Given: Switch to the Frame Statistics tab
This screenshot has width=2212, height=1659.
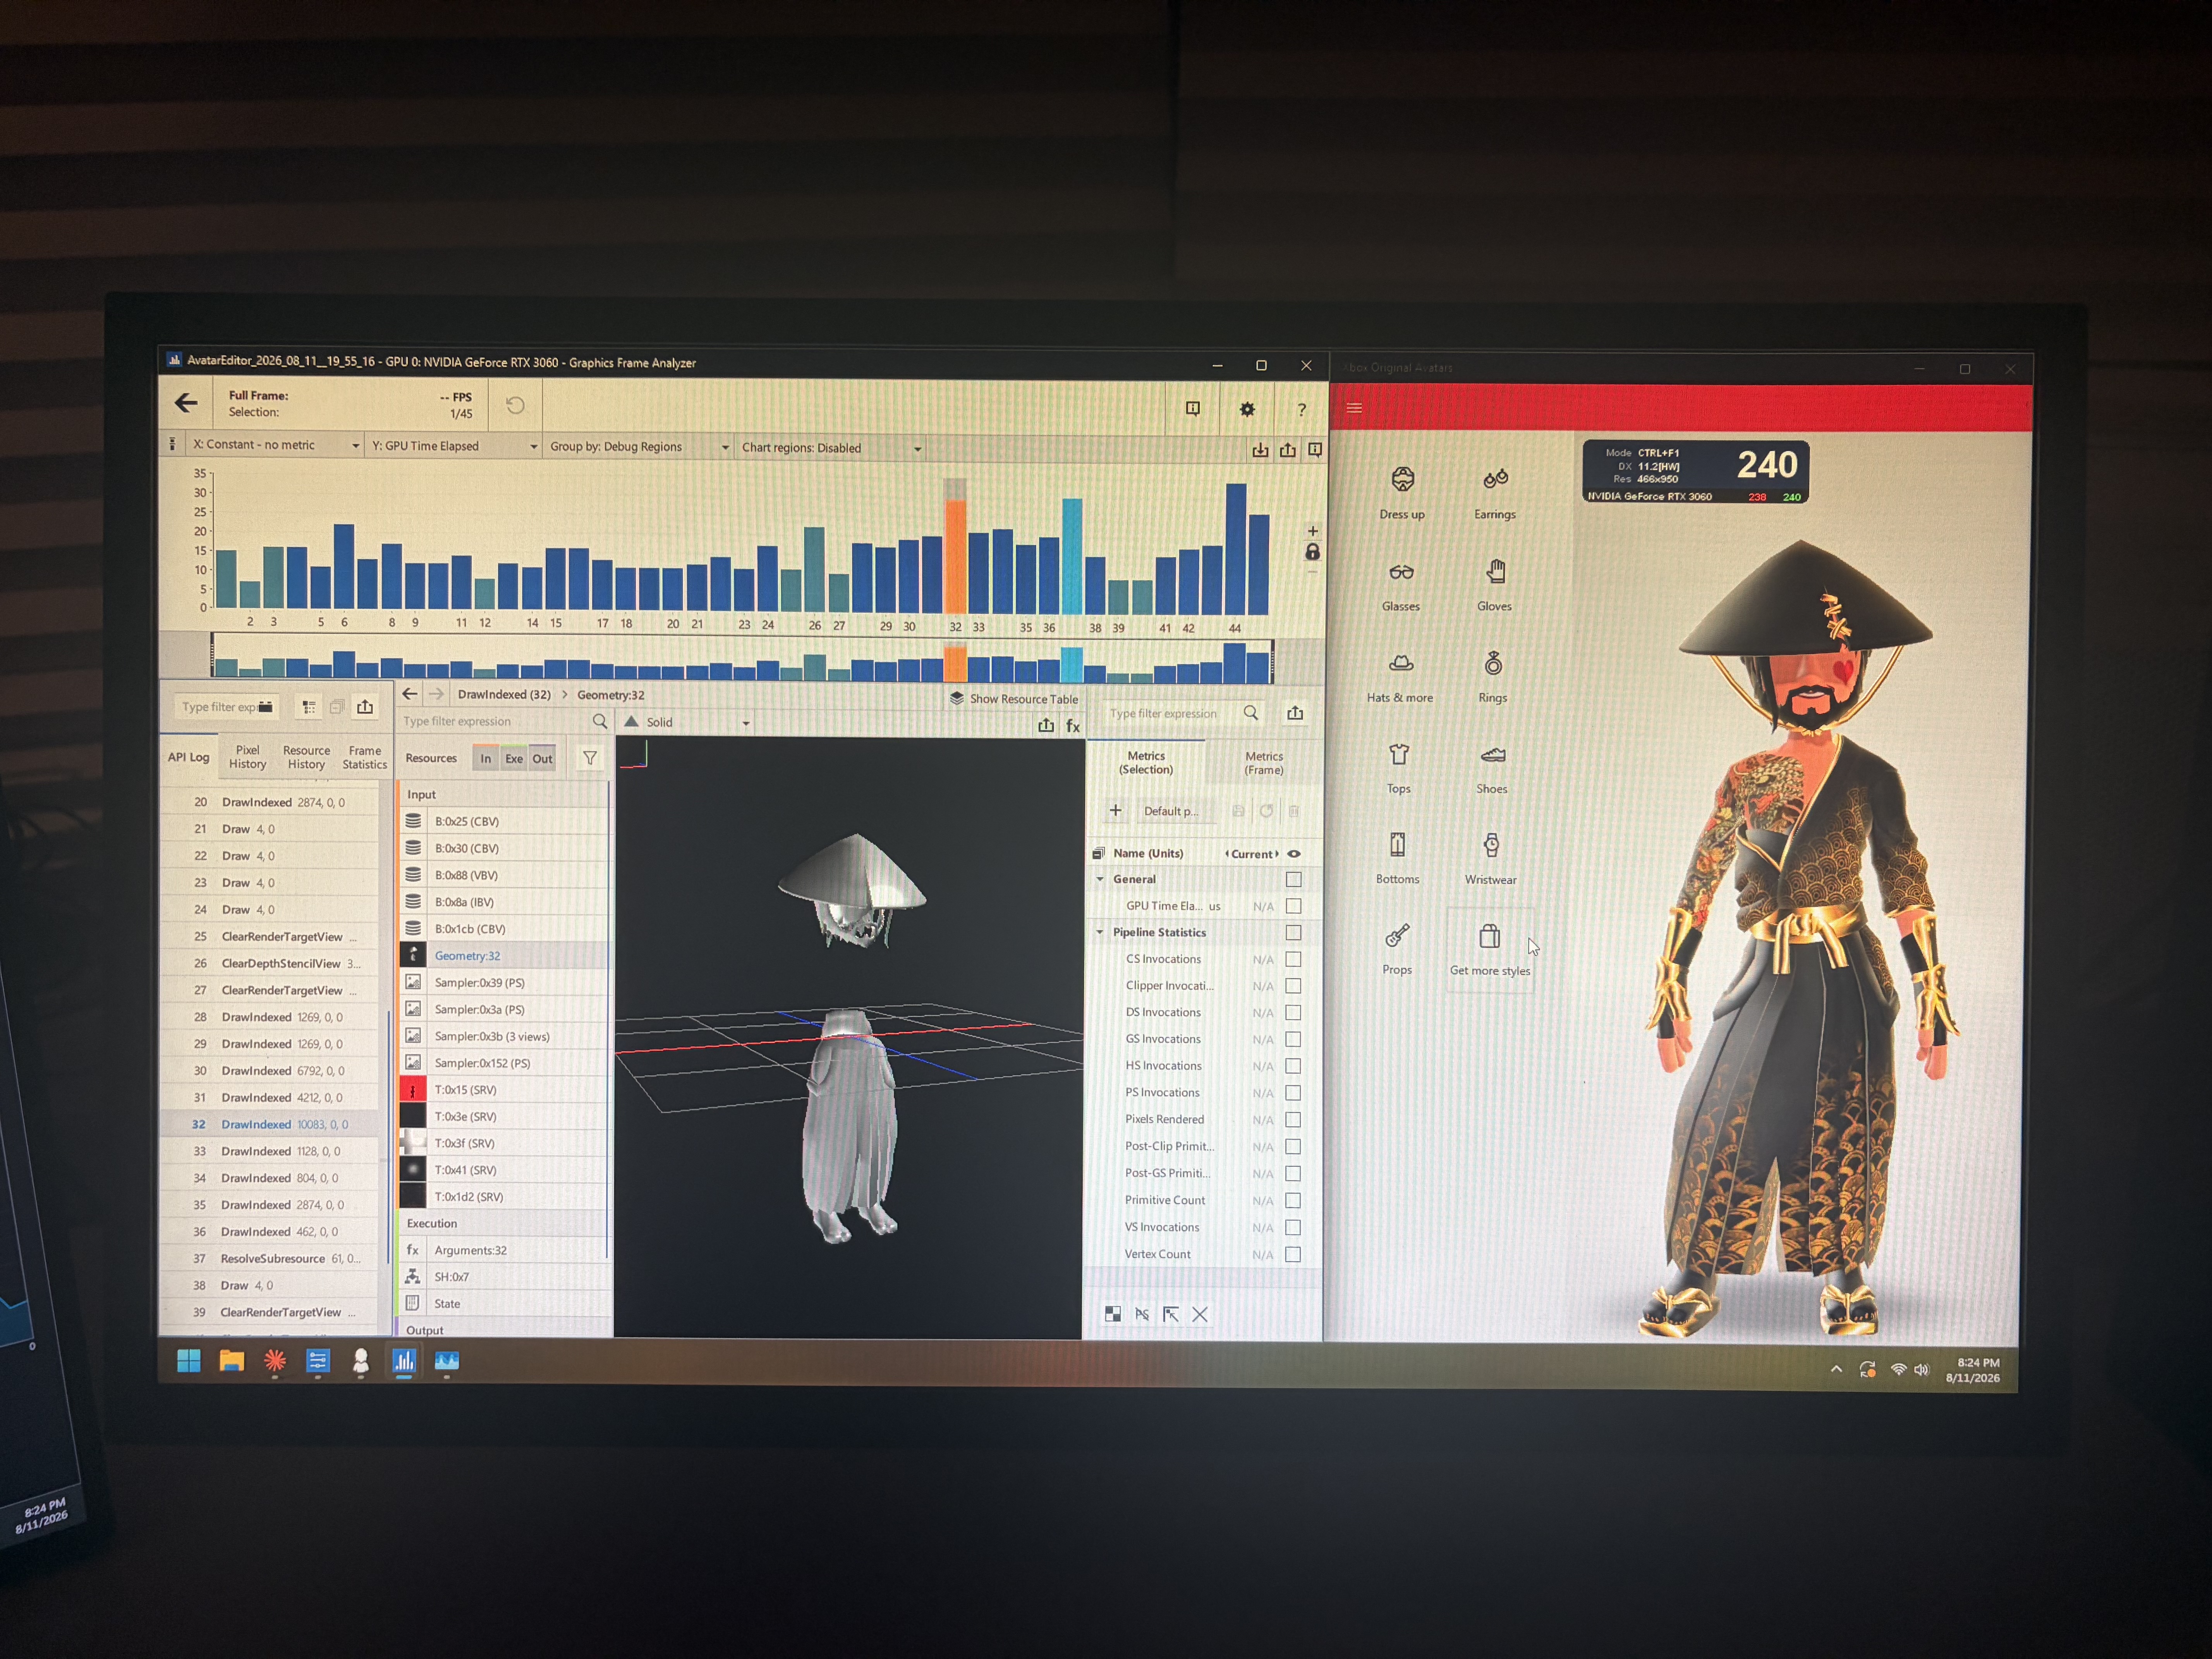Looking at the screenshot, I should point(365,757).
